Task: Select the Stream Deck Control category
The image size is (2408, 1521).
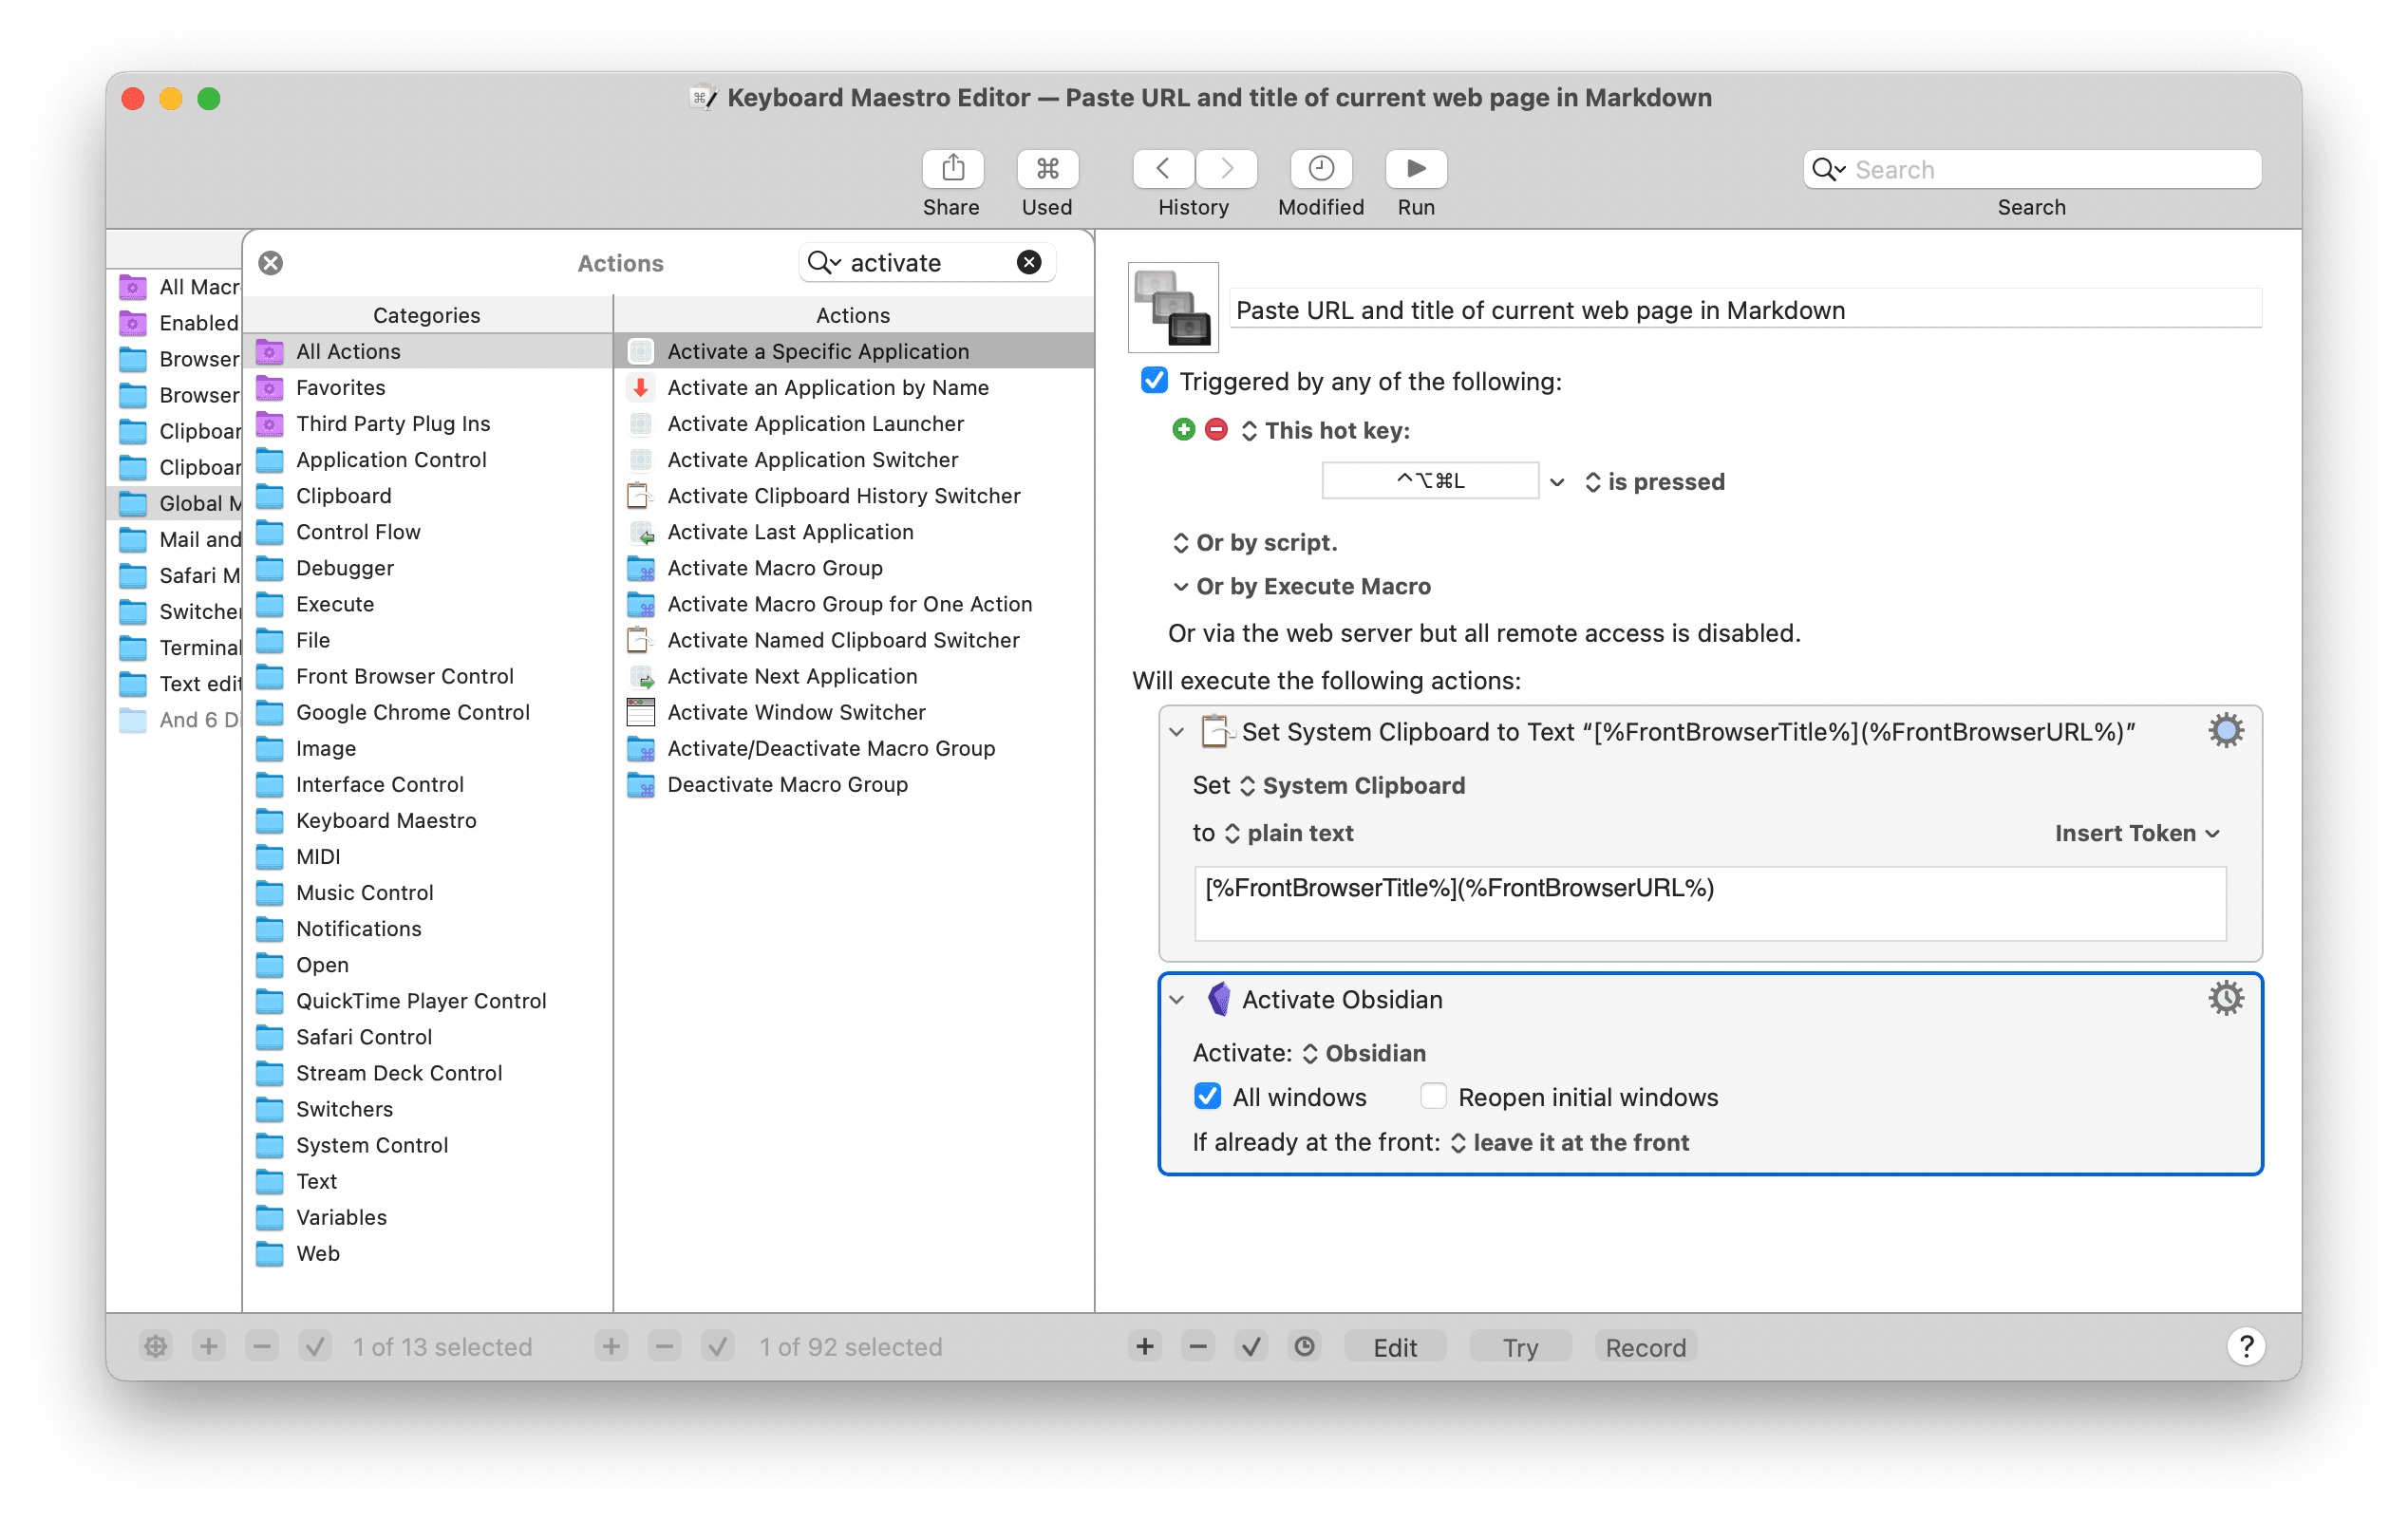Action: click(x=428, y=1073)
